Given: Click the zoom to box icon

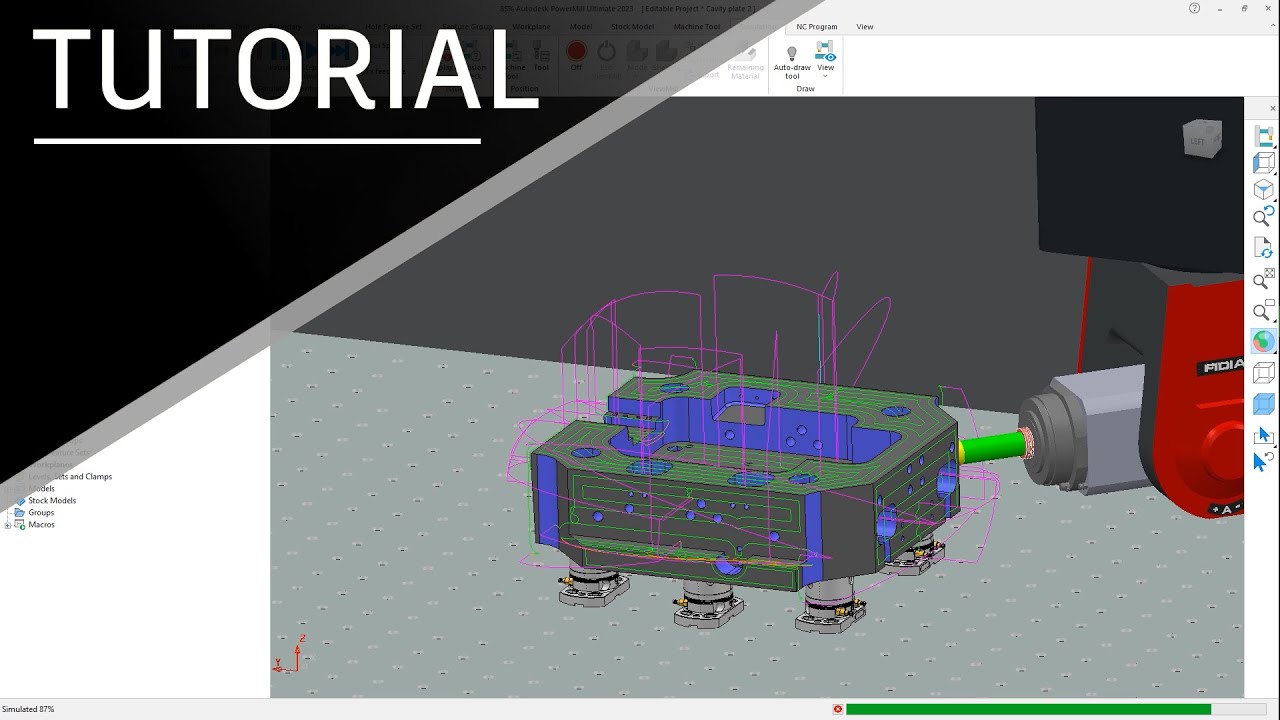Looking at the screenshot, I should (1264, 310).
